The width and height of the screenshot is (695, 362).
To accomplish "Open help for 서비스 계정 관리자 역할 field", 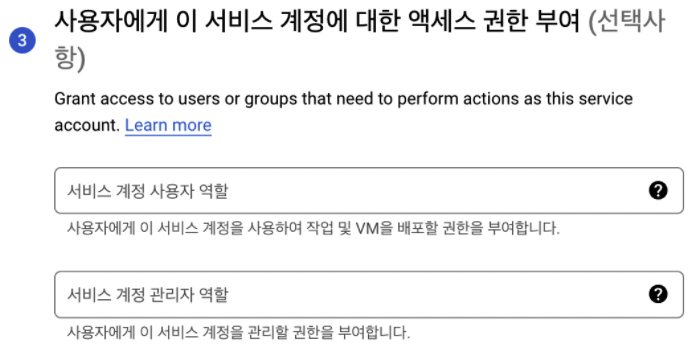I will click(658, 294).
